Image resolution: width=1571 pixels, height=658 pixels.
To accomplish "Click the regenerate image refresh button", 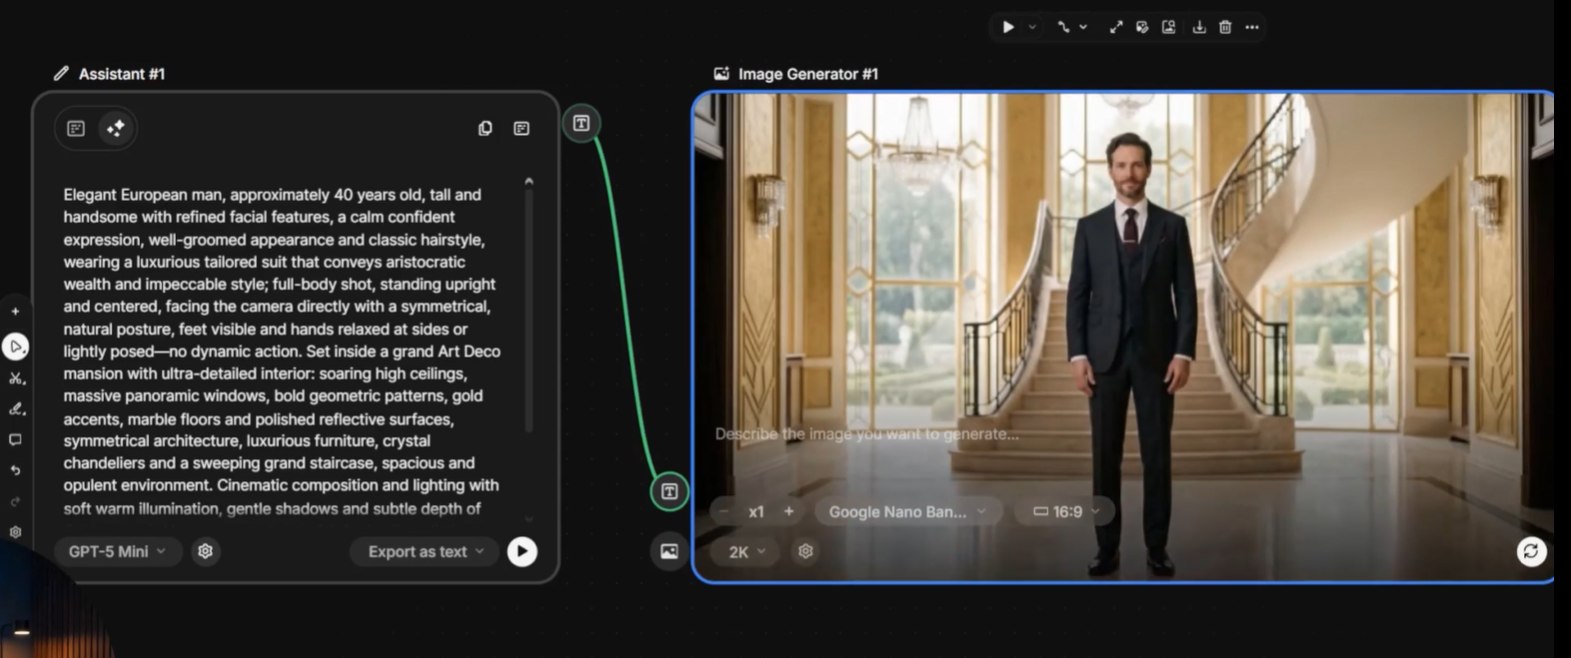I will (x=1531, y=551).
